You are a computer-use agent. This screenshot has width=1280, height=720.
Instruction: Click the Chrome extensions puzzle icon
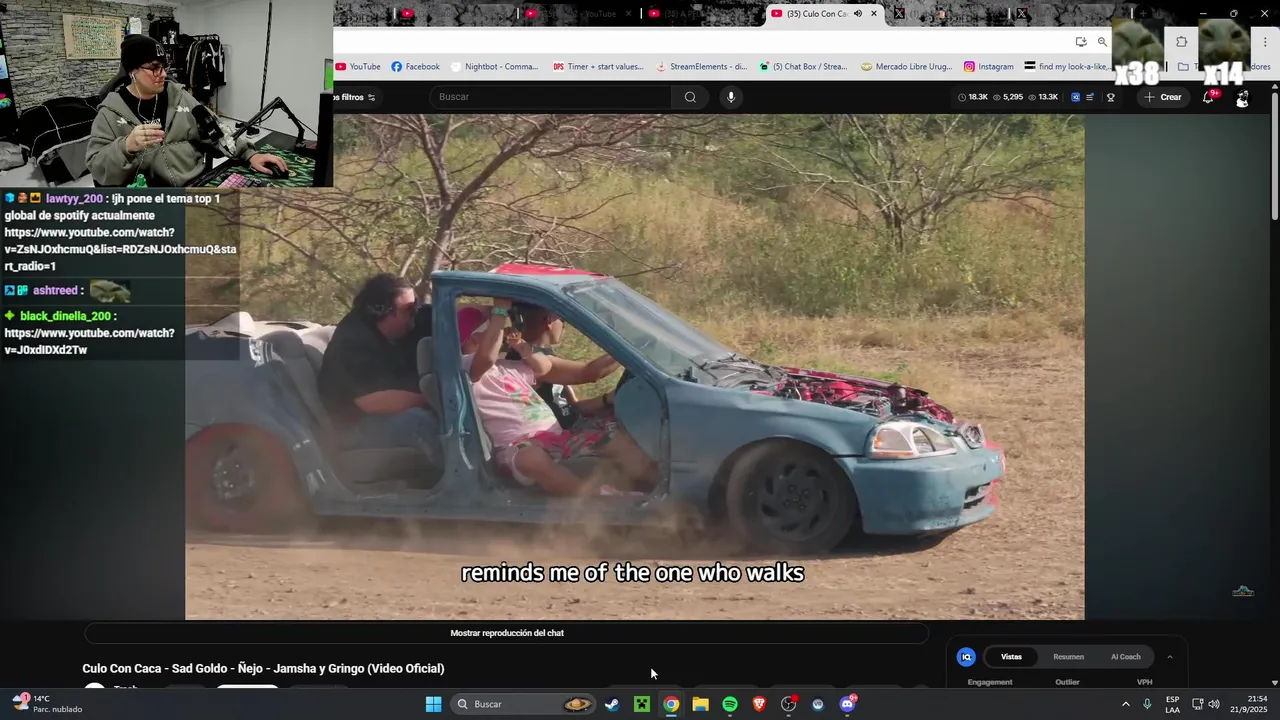click(x=1181, y=41)
